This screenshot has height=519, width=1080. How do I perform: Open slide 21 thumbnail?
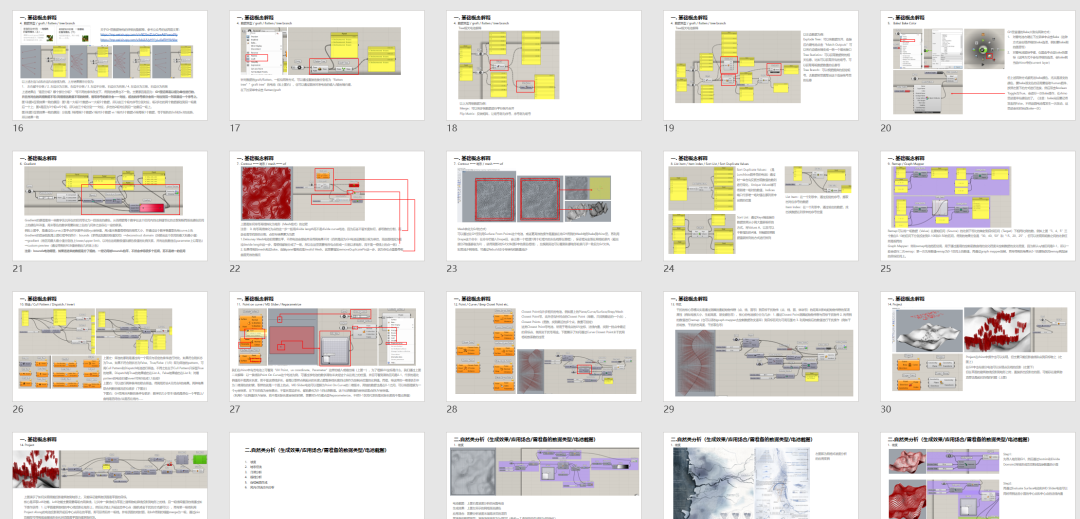107,205
